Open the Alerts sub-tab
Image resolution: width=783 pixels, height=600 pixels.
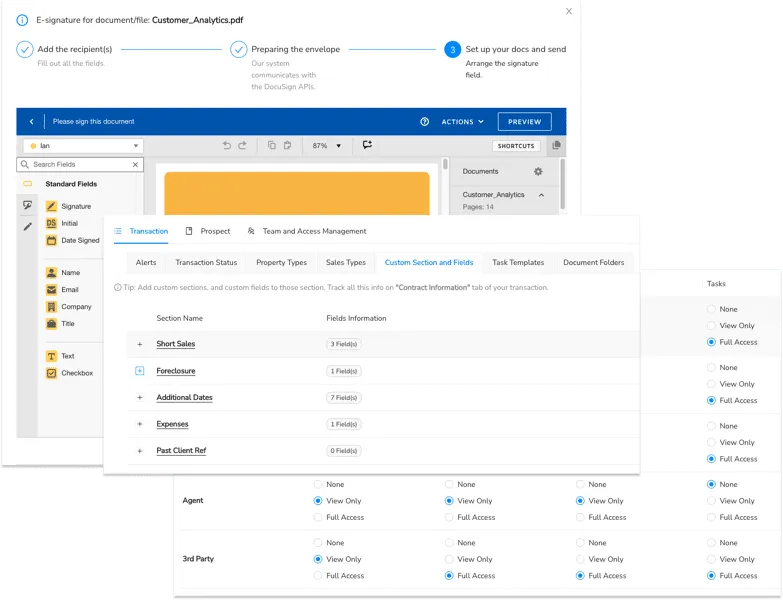(x=146, y=262)
